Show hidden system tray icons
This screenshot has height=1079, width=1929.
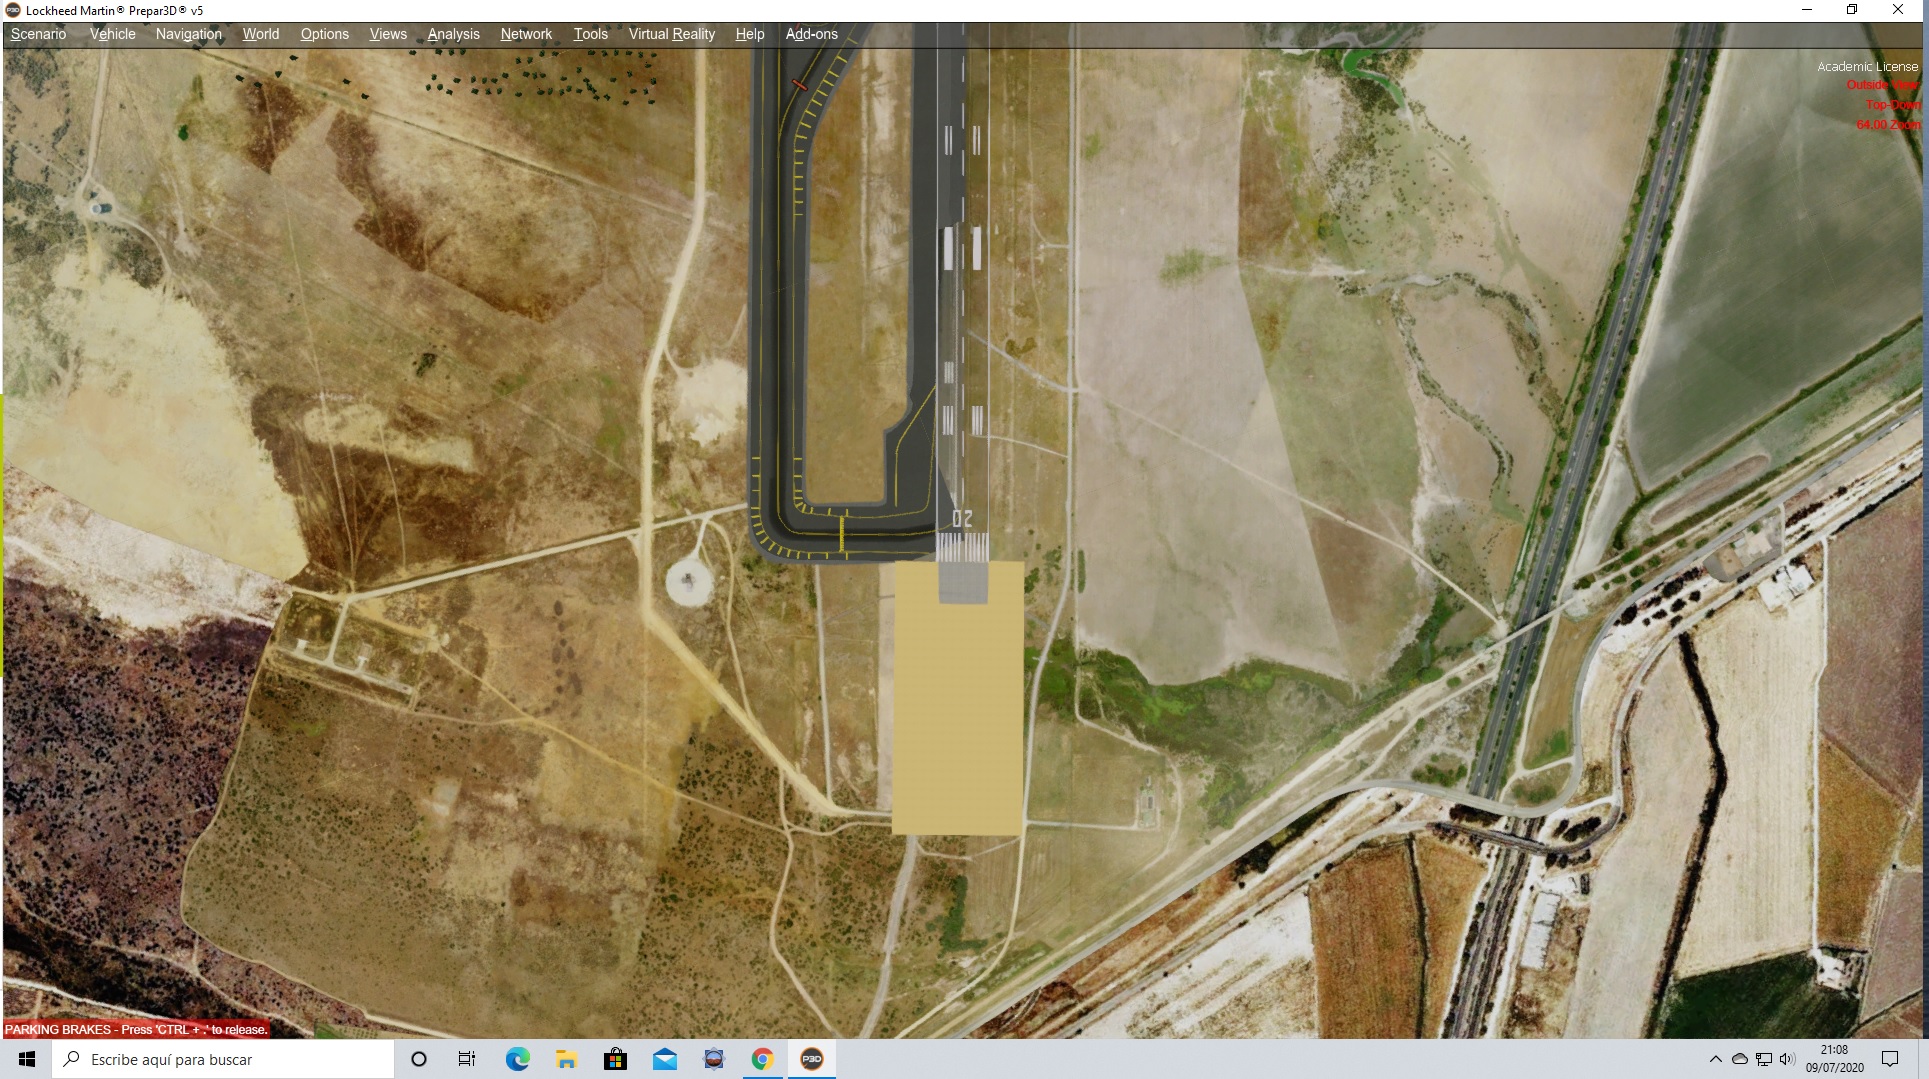(x=1715, y=1059)
